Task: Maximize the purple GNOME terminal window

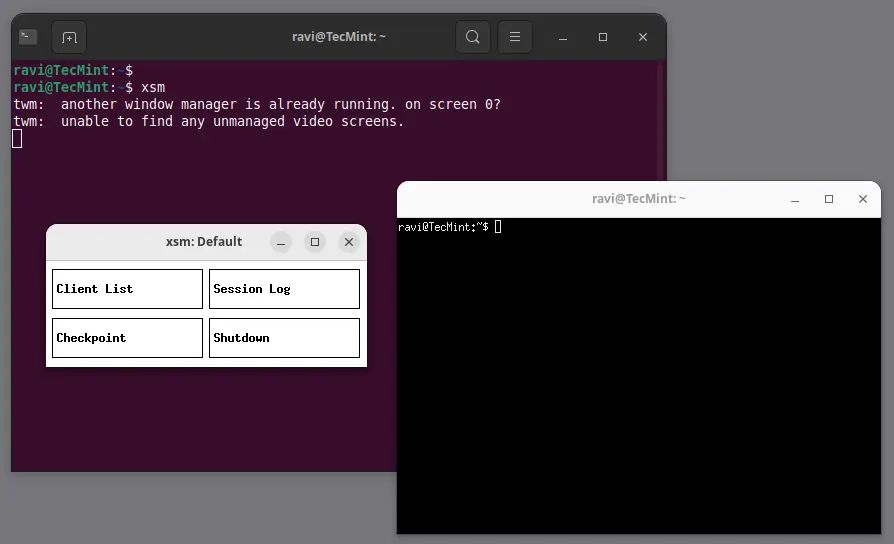Action: [603, 37]
